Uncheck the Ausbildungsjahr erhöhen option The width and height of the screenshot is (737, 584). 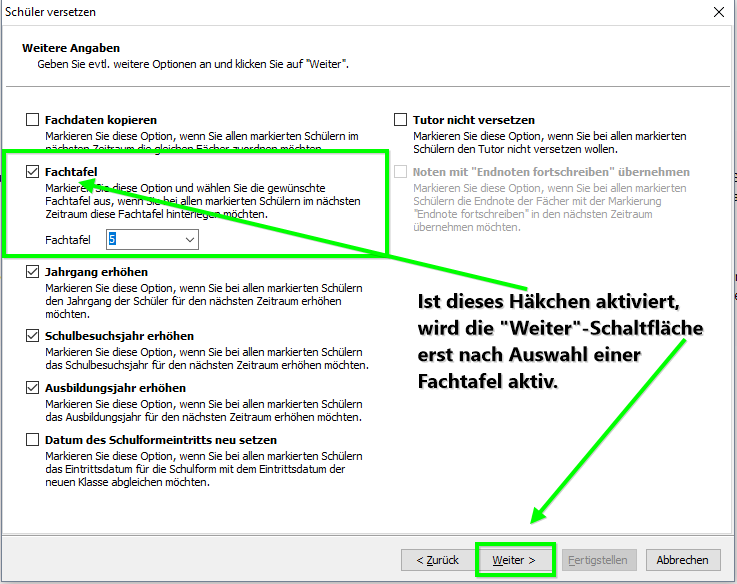point(32,388)
